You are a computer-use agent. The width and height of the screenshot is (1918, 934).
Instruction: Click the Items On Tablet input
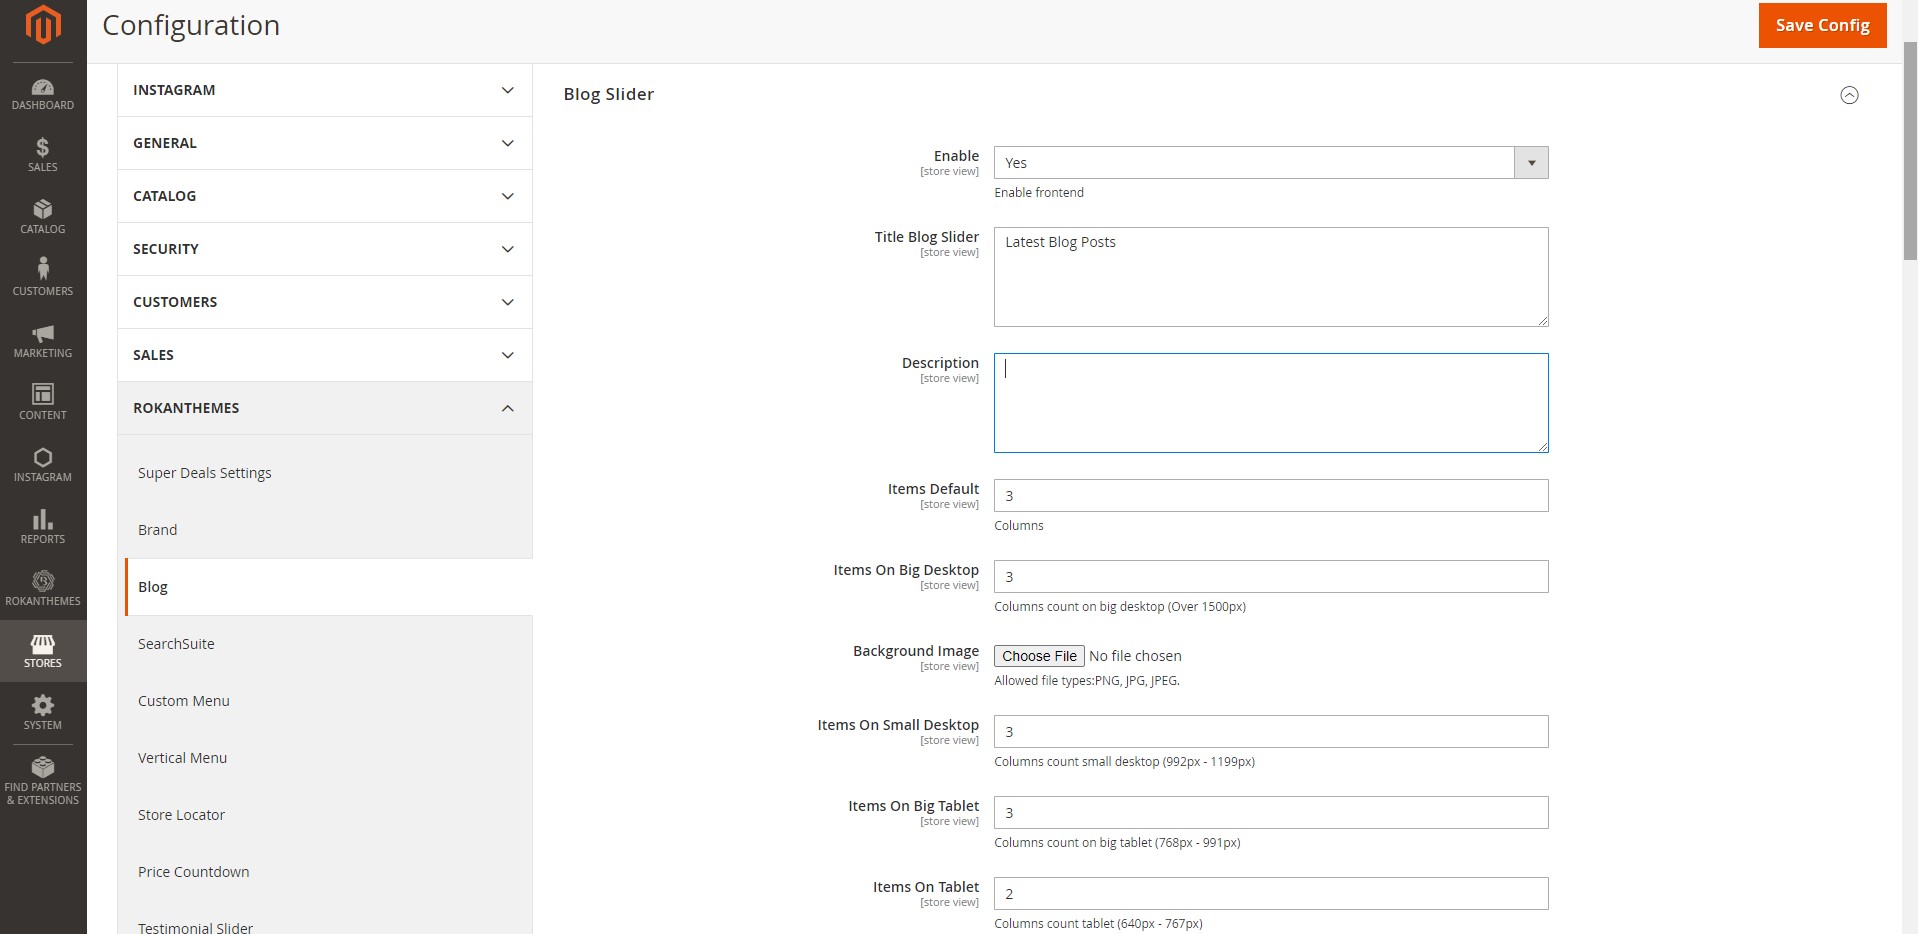click(1270, 894)
